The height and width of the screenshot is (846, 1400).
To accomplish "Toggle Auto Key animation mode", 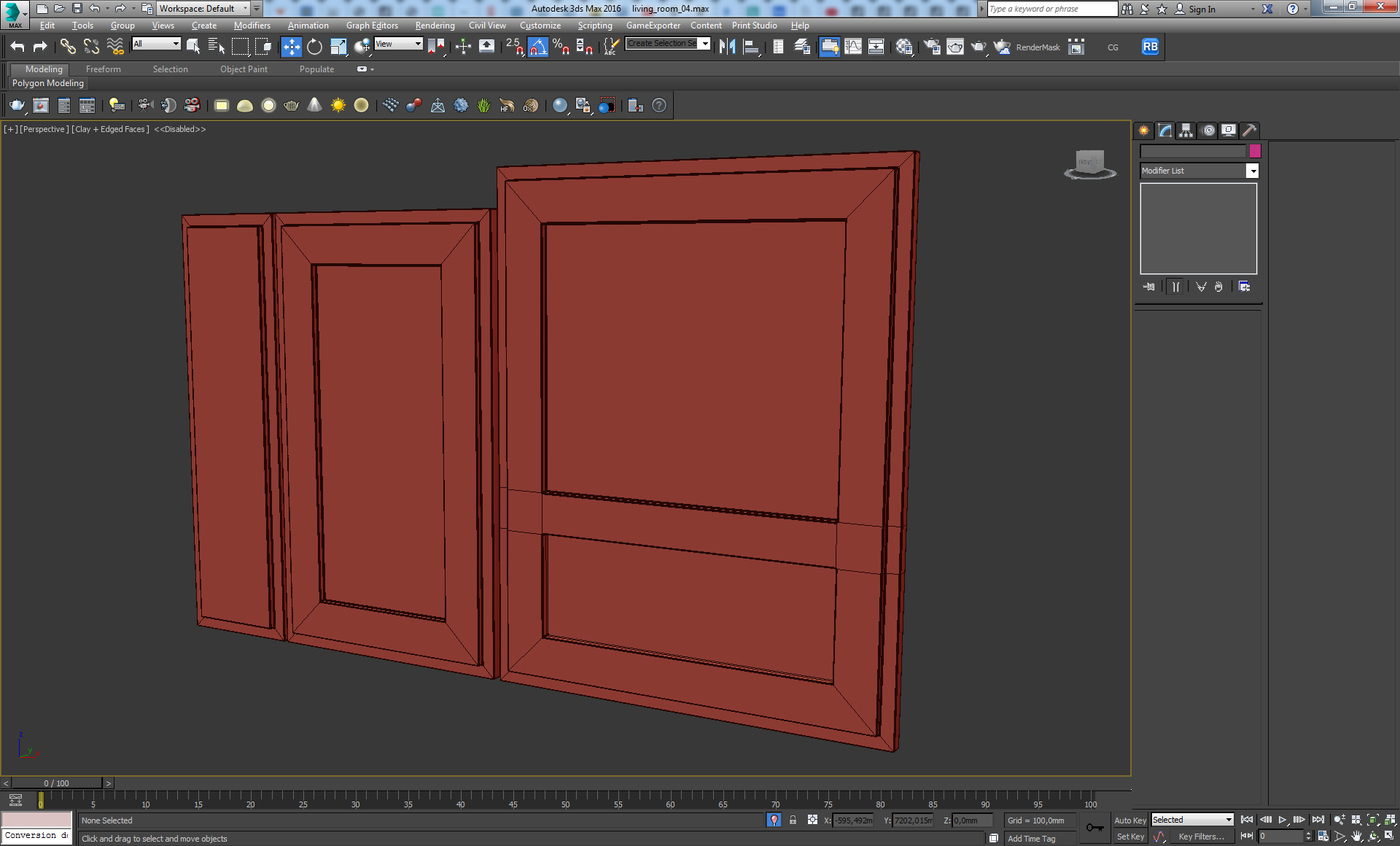I will [1130, 820].
